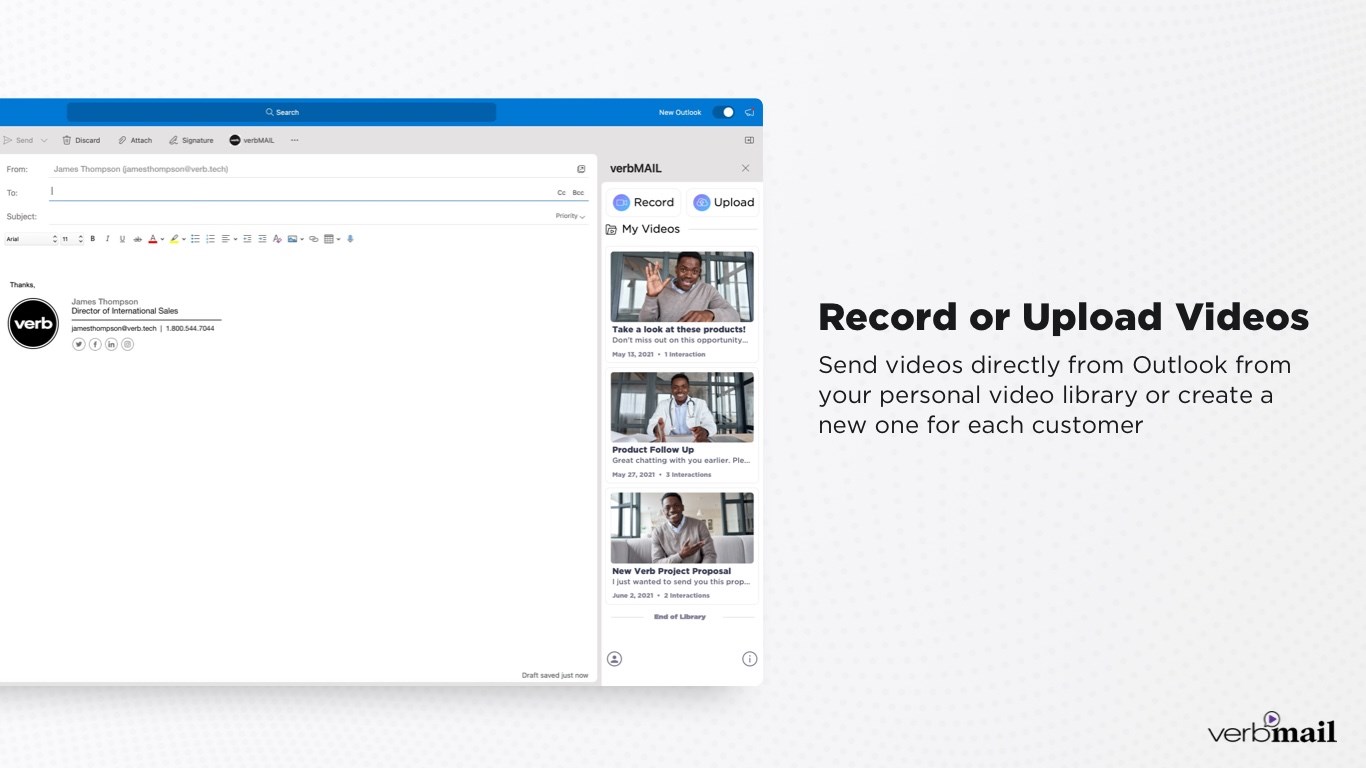Toggle the New Outlook switch
Screen dimensions: 1366x768
(724, 112)
